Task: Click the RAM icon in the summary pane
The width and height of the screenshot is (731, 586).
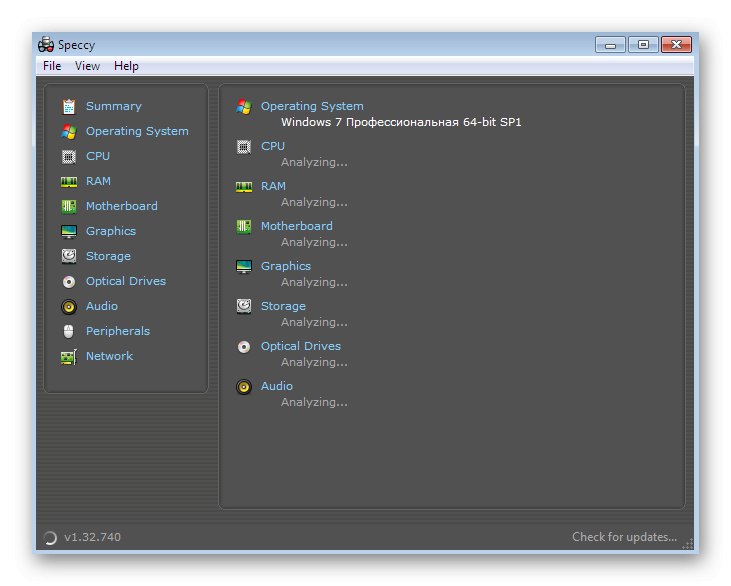Action: coord(244,187)
